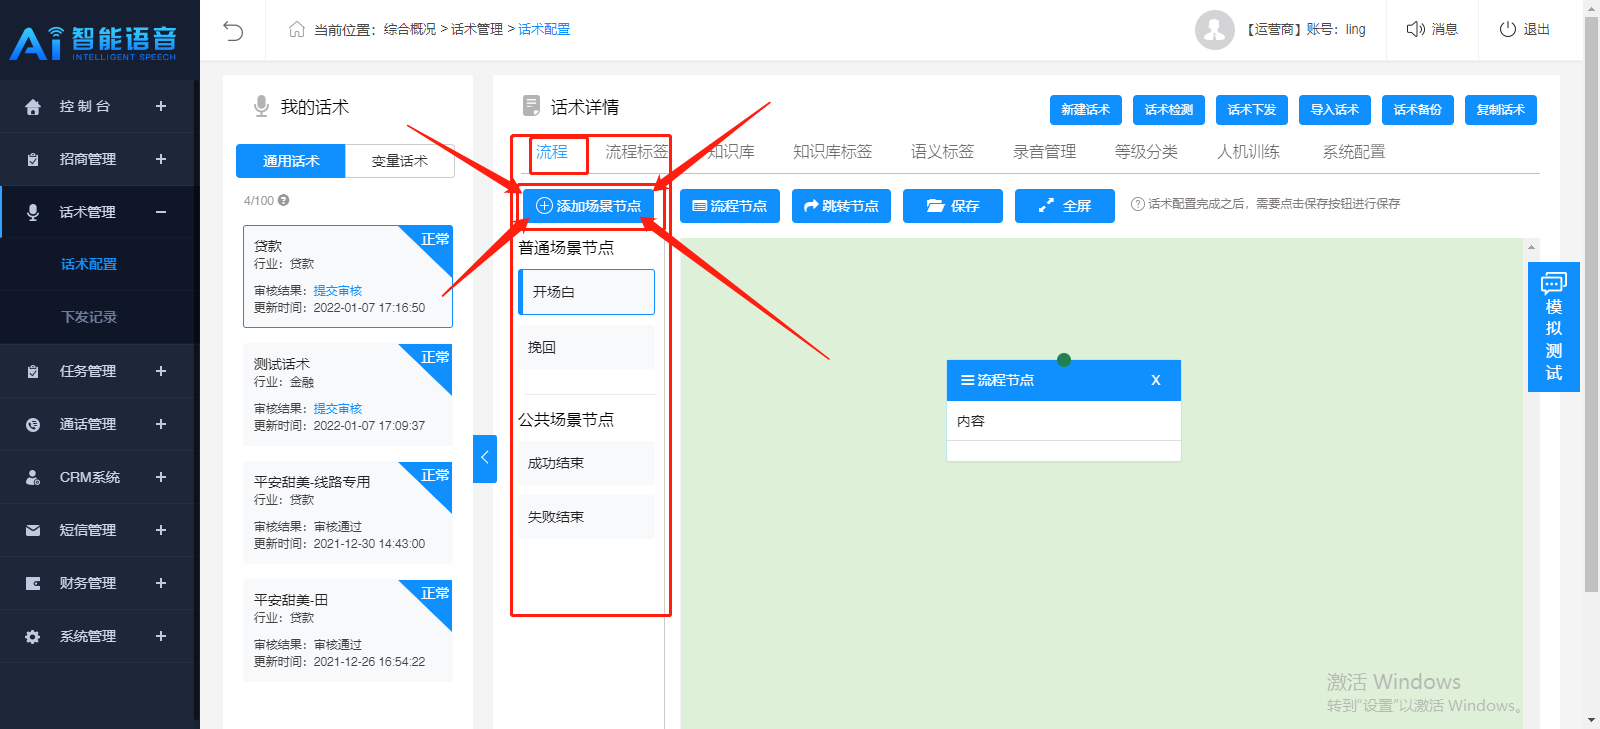Select the 成功结束 public node

[587, 463]
